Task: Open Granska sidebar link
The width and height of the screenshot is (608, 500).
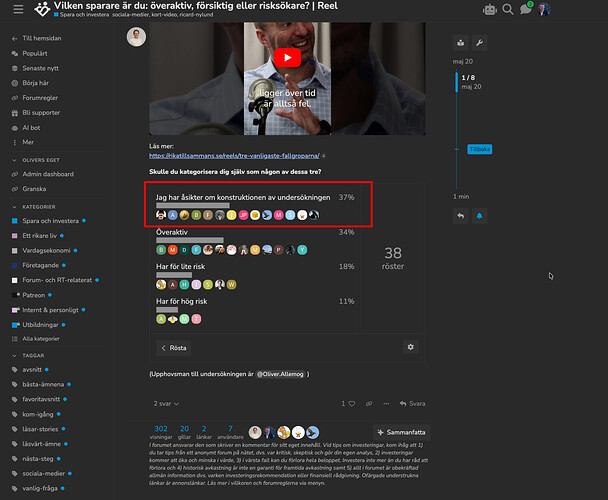Action: pos(34,189)
